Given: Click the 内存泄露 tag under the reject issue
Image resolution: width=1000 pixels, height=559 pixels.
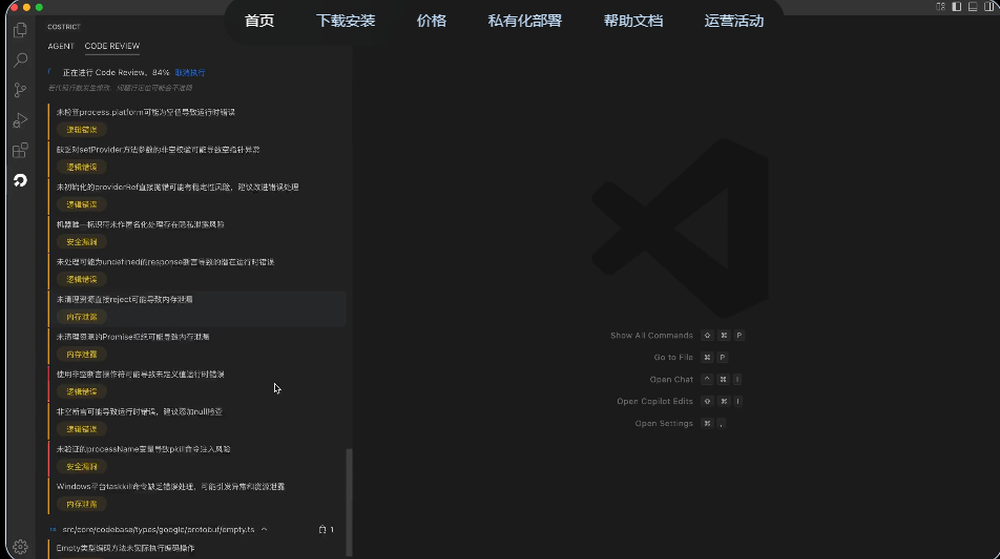Looking at the screenshot, I should (x=82, y=317).
